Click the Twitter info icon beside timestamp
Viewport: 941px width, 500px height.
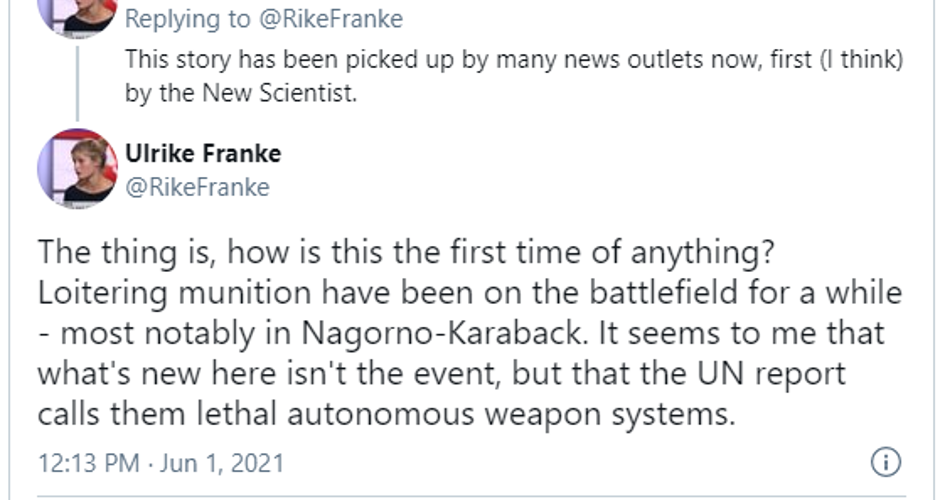(886, 462)
